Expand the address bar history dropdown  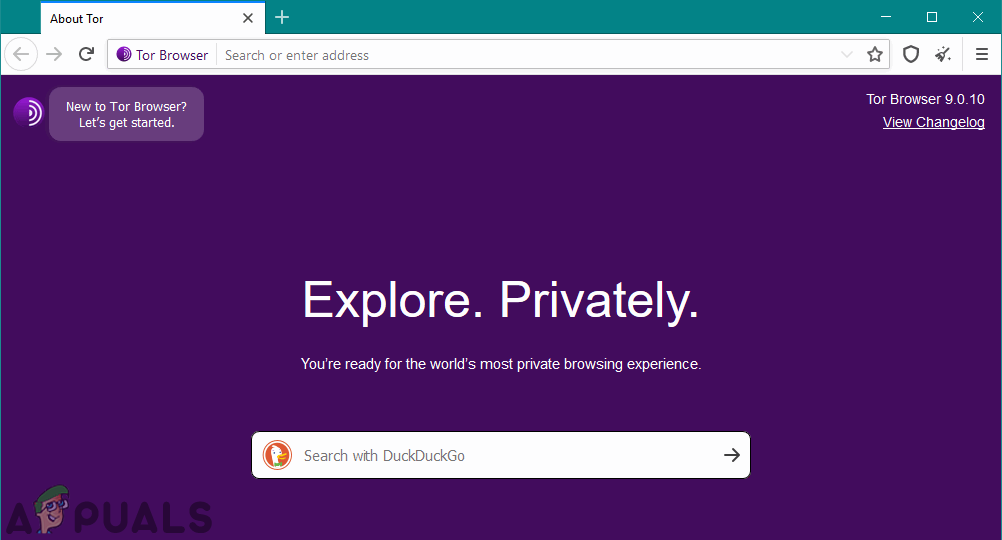[847, 54]
